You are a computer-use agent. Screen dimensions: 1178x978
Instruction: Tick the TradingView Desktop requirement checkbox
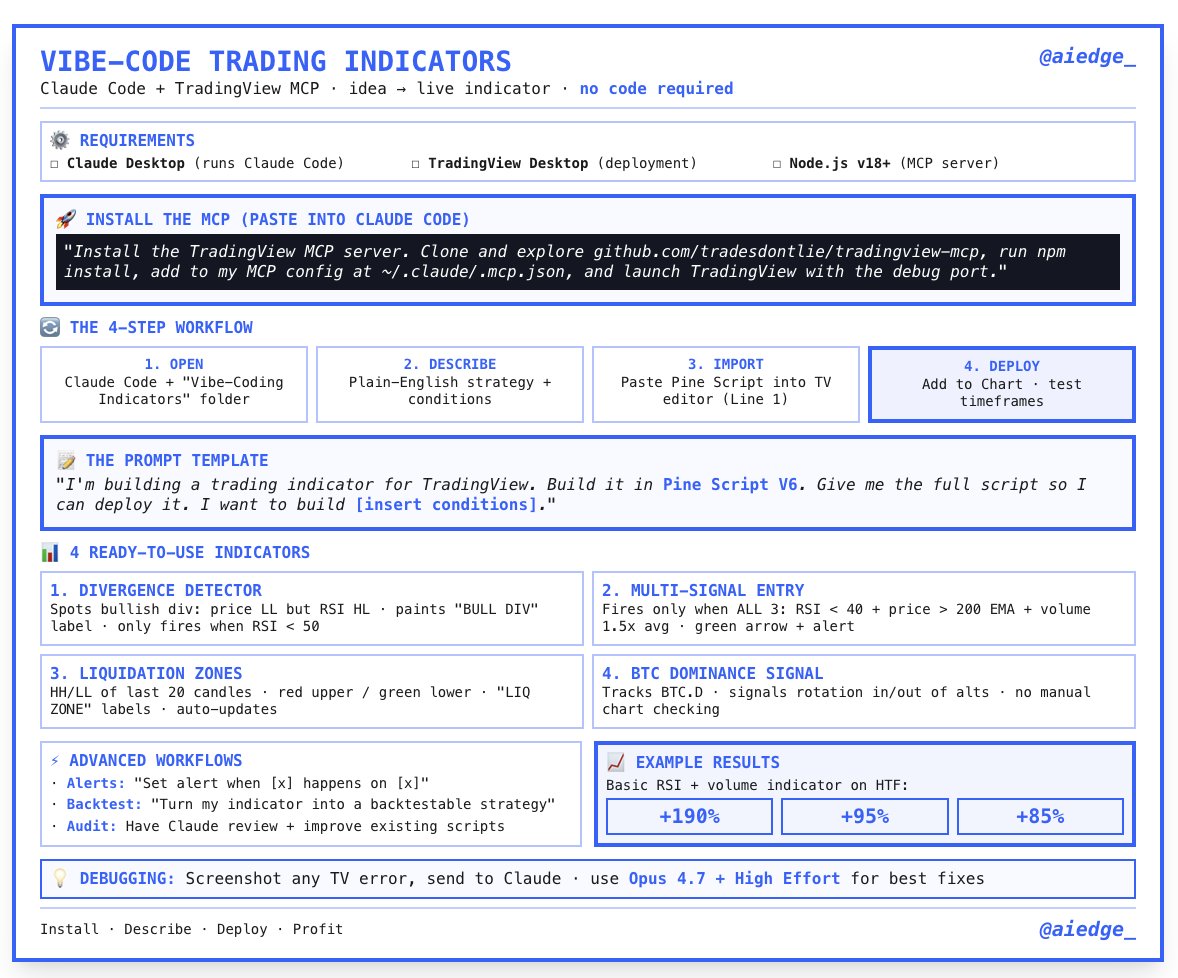coord(415,164)
